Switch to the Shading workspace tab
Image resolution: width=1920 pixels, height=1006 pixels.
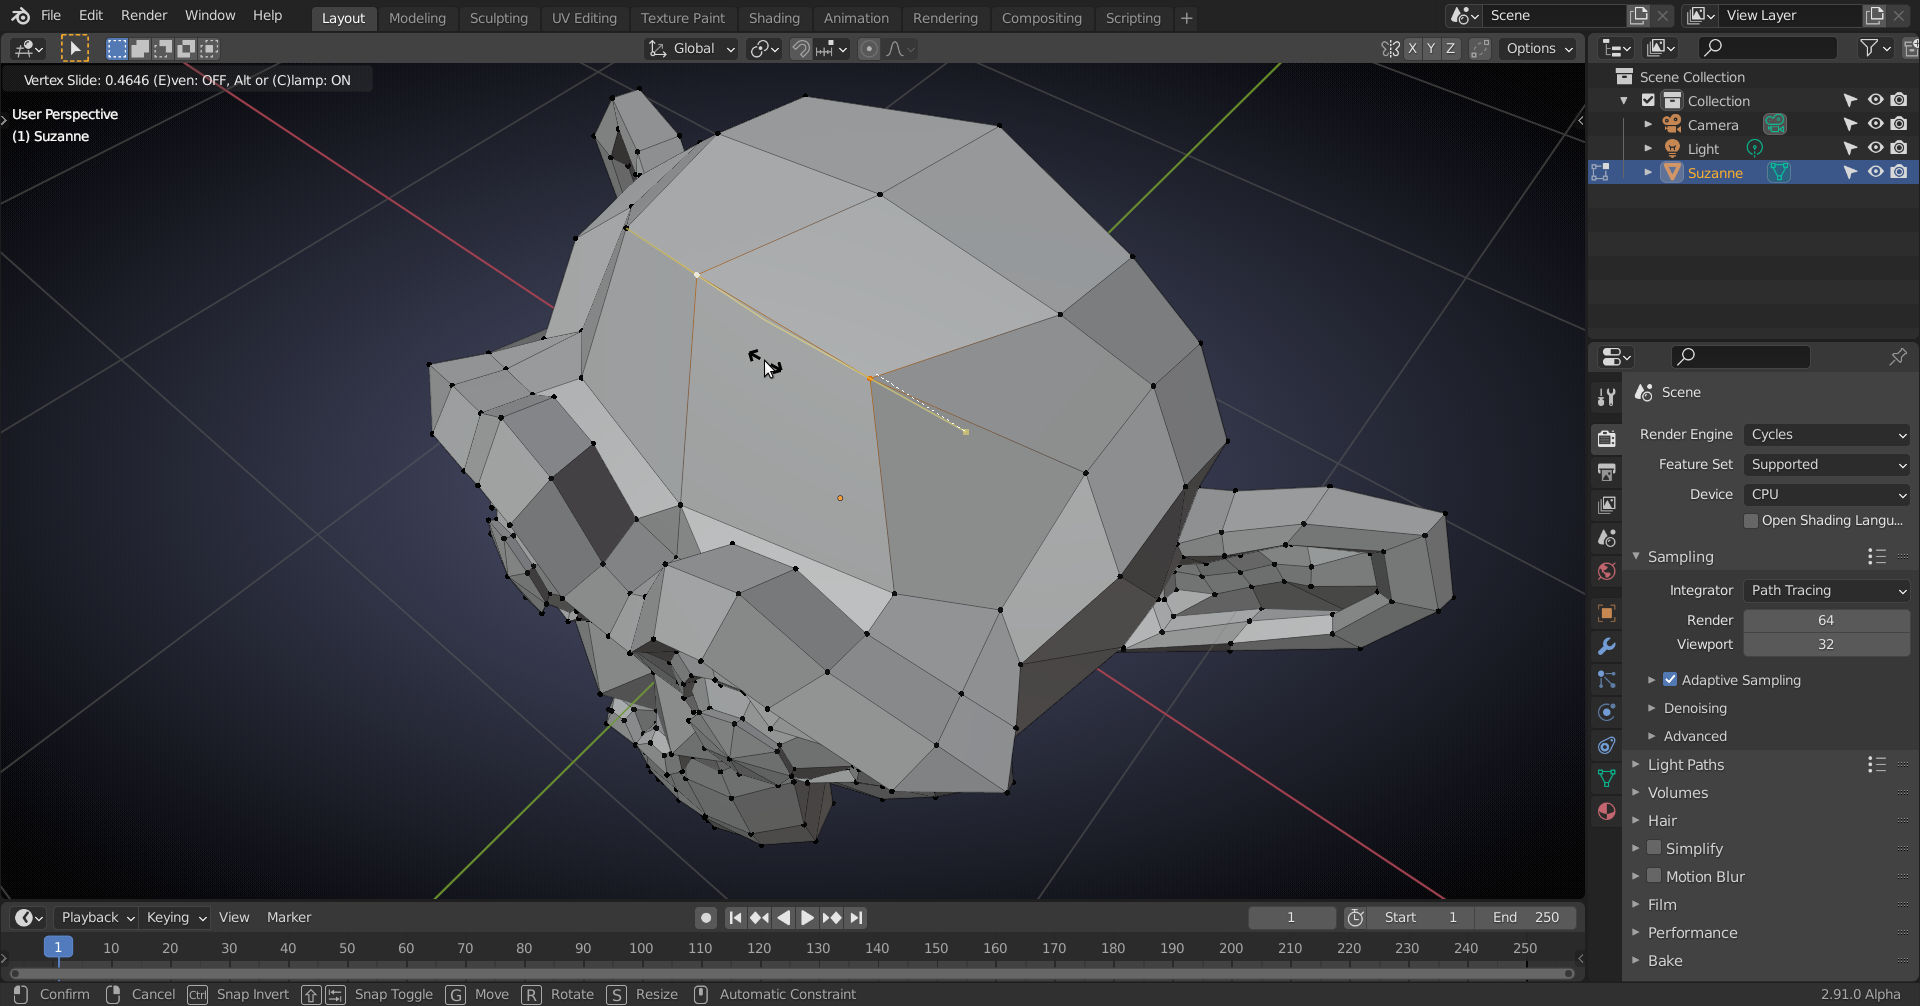tap(774, 17)
